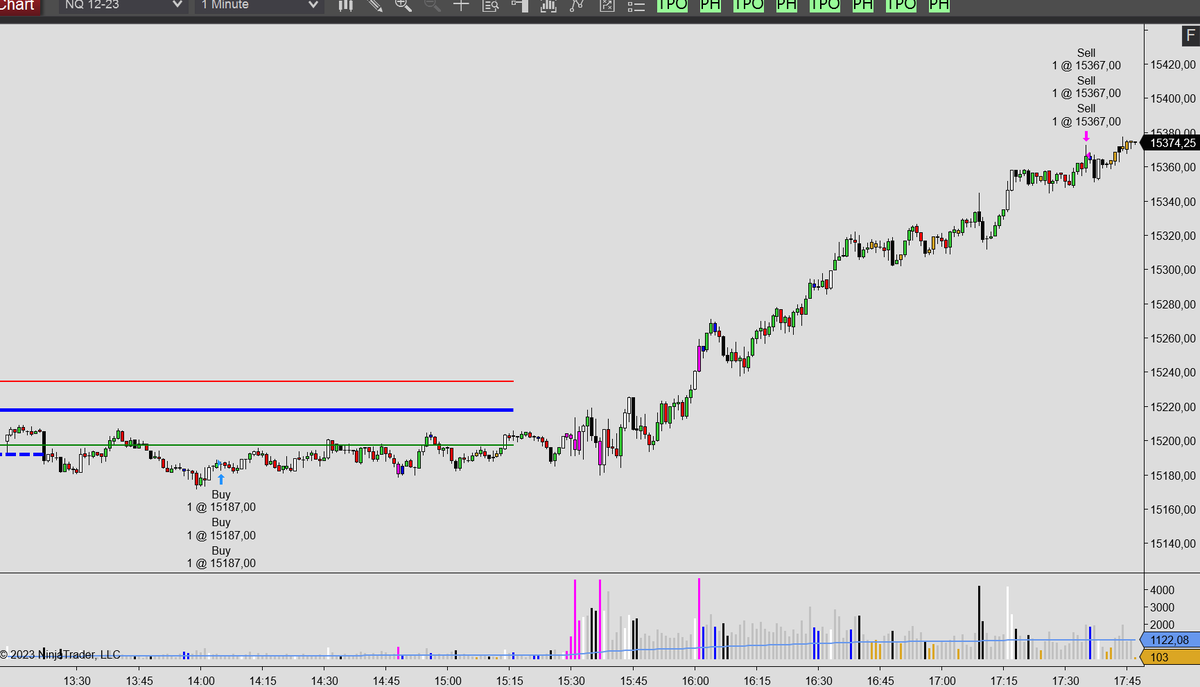Click the 13:30 time axis label
Screen dimensions: 1200x687
point(77,680)
